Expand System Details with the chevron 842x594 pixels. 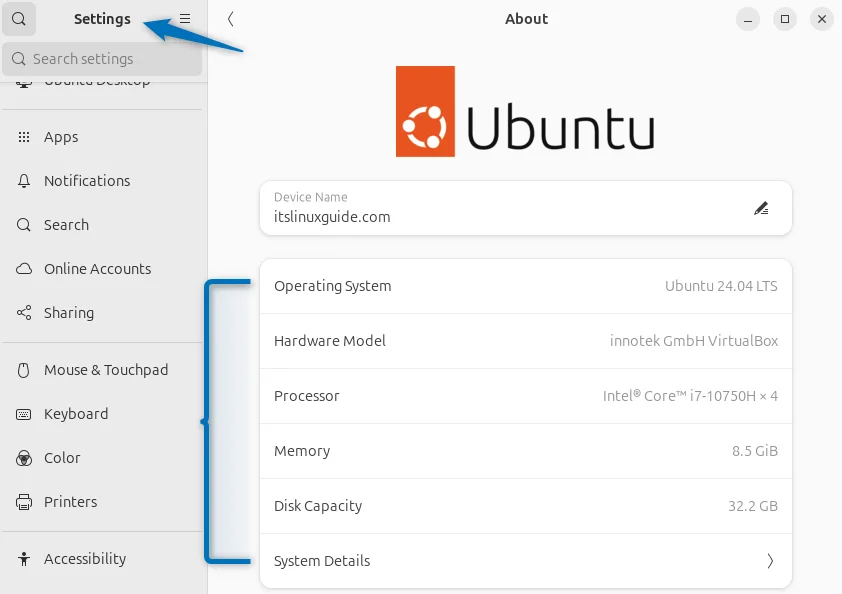click(770, 561)
